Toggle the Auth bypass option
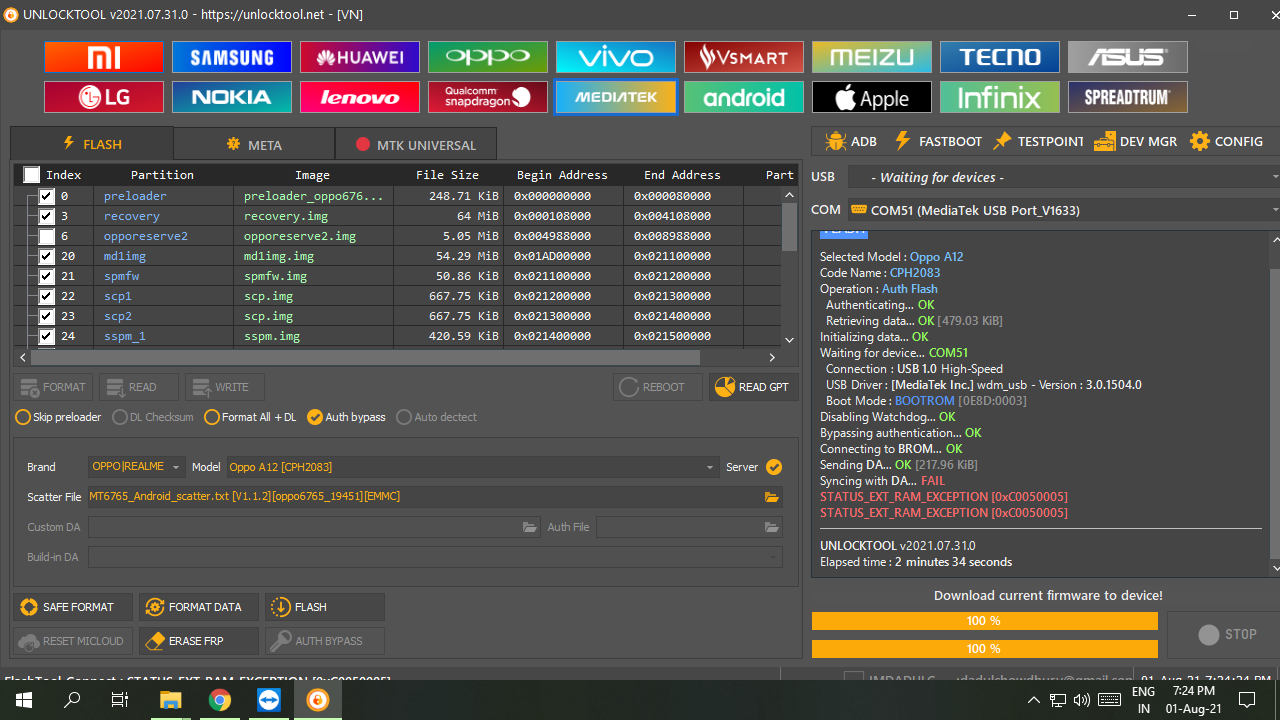Viewport: 1280px width, 720px height. [346, 417]
